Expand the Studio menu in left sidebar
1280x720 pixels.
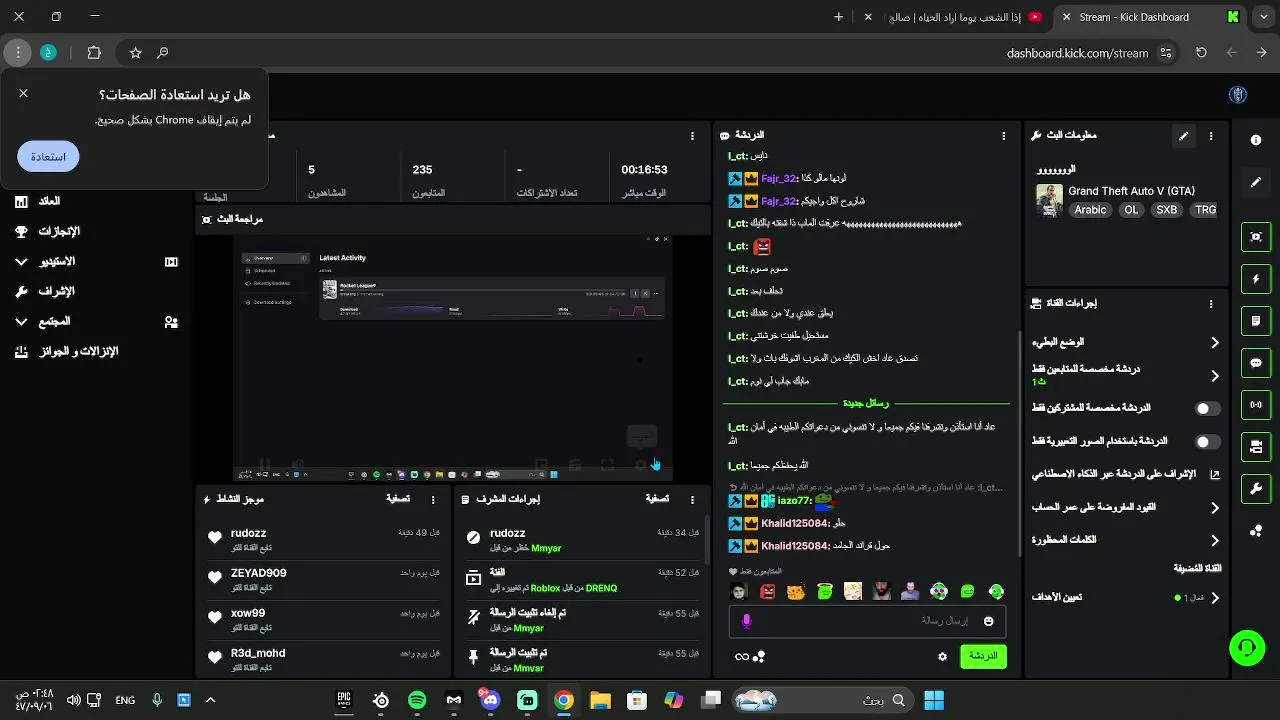tap(21, 262)
